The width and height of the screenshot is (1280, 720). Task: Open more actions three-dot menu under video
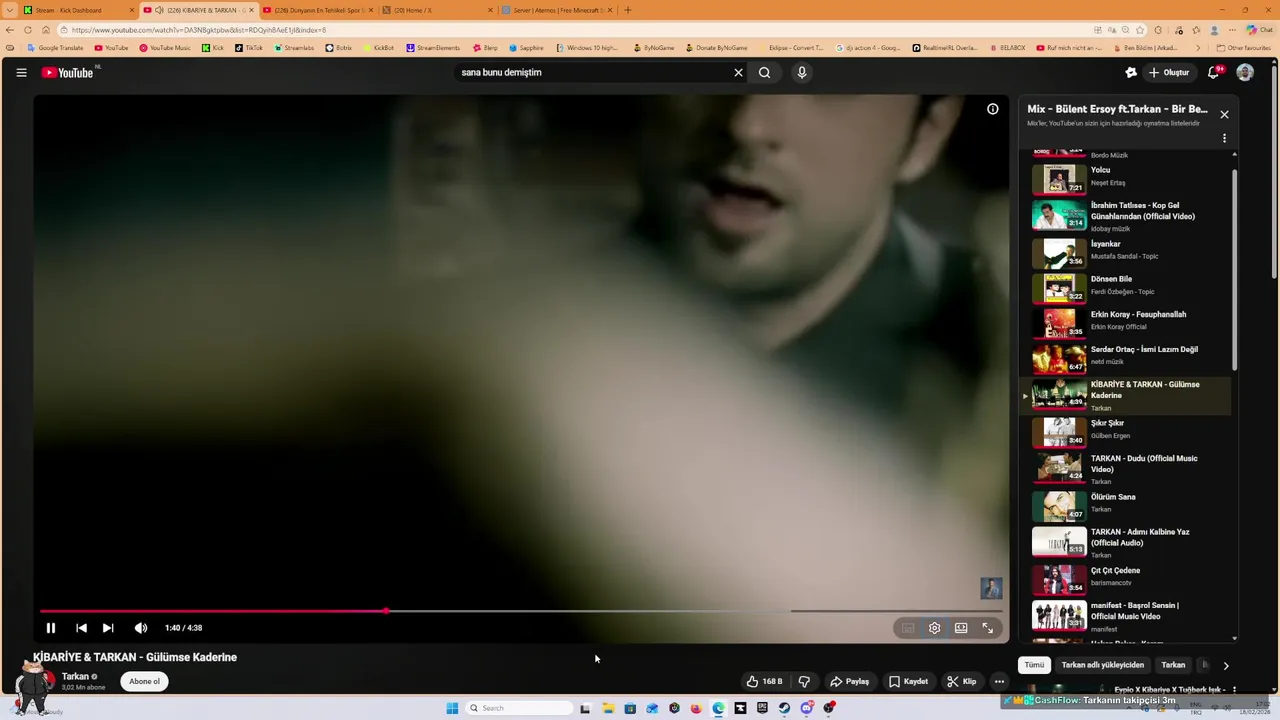pos(999,681)
